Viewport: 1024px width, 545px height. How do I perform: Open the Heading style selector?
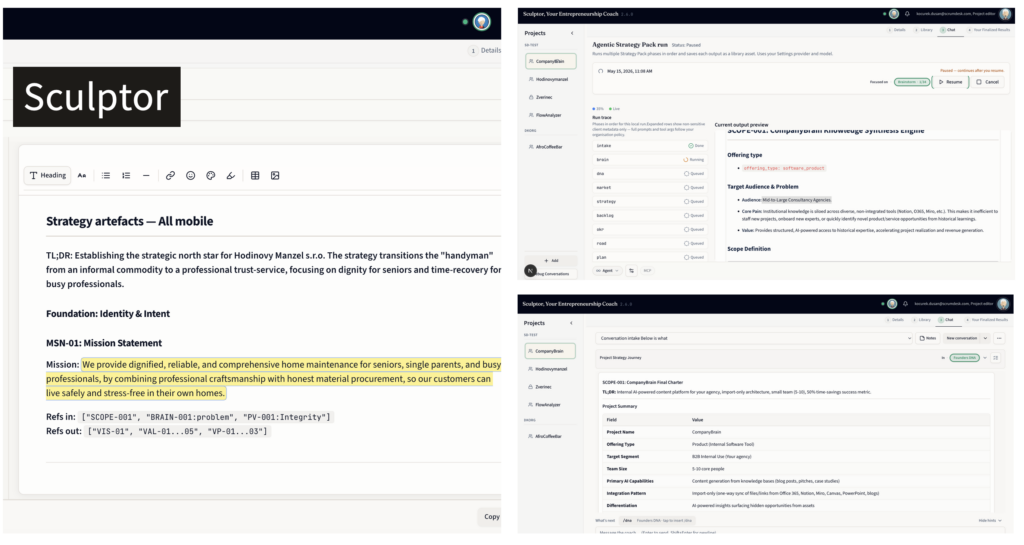tap(48, 176)
